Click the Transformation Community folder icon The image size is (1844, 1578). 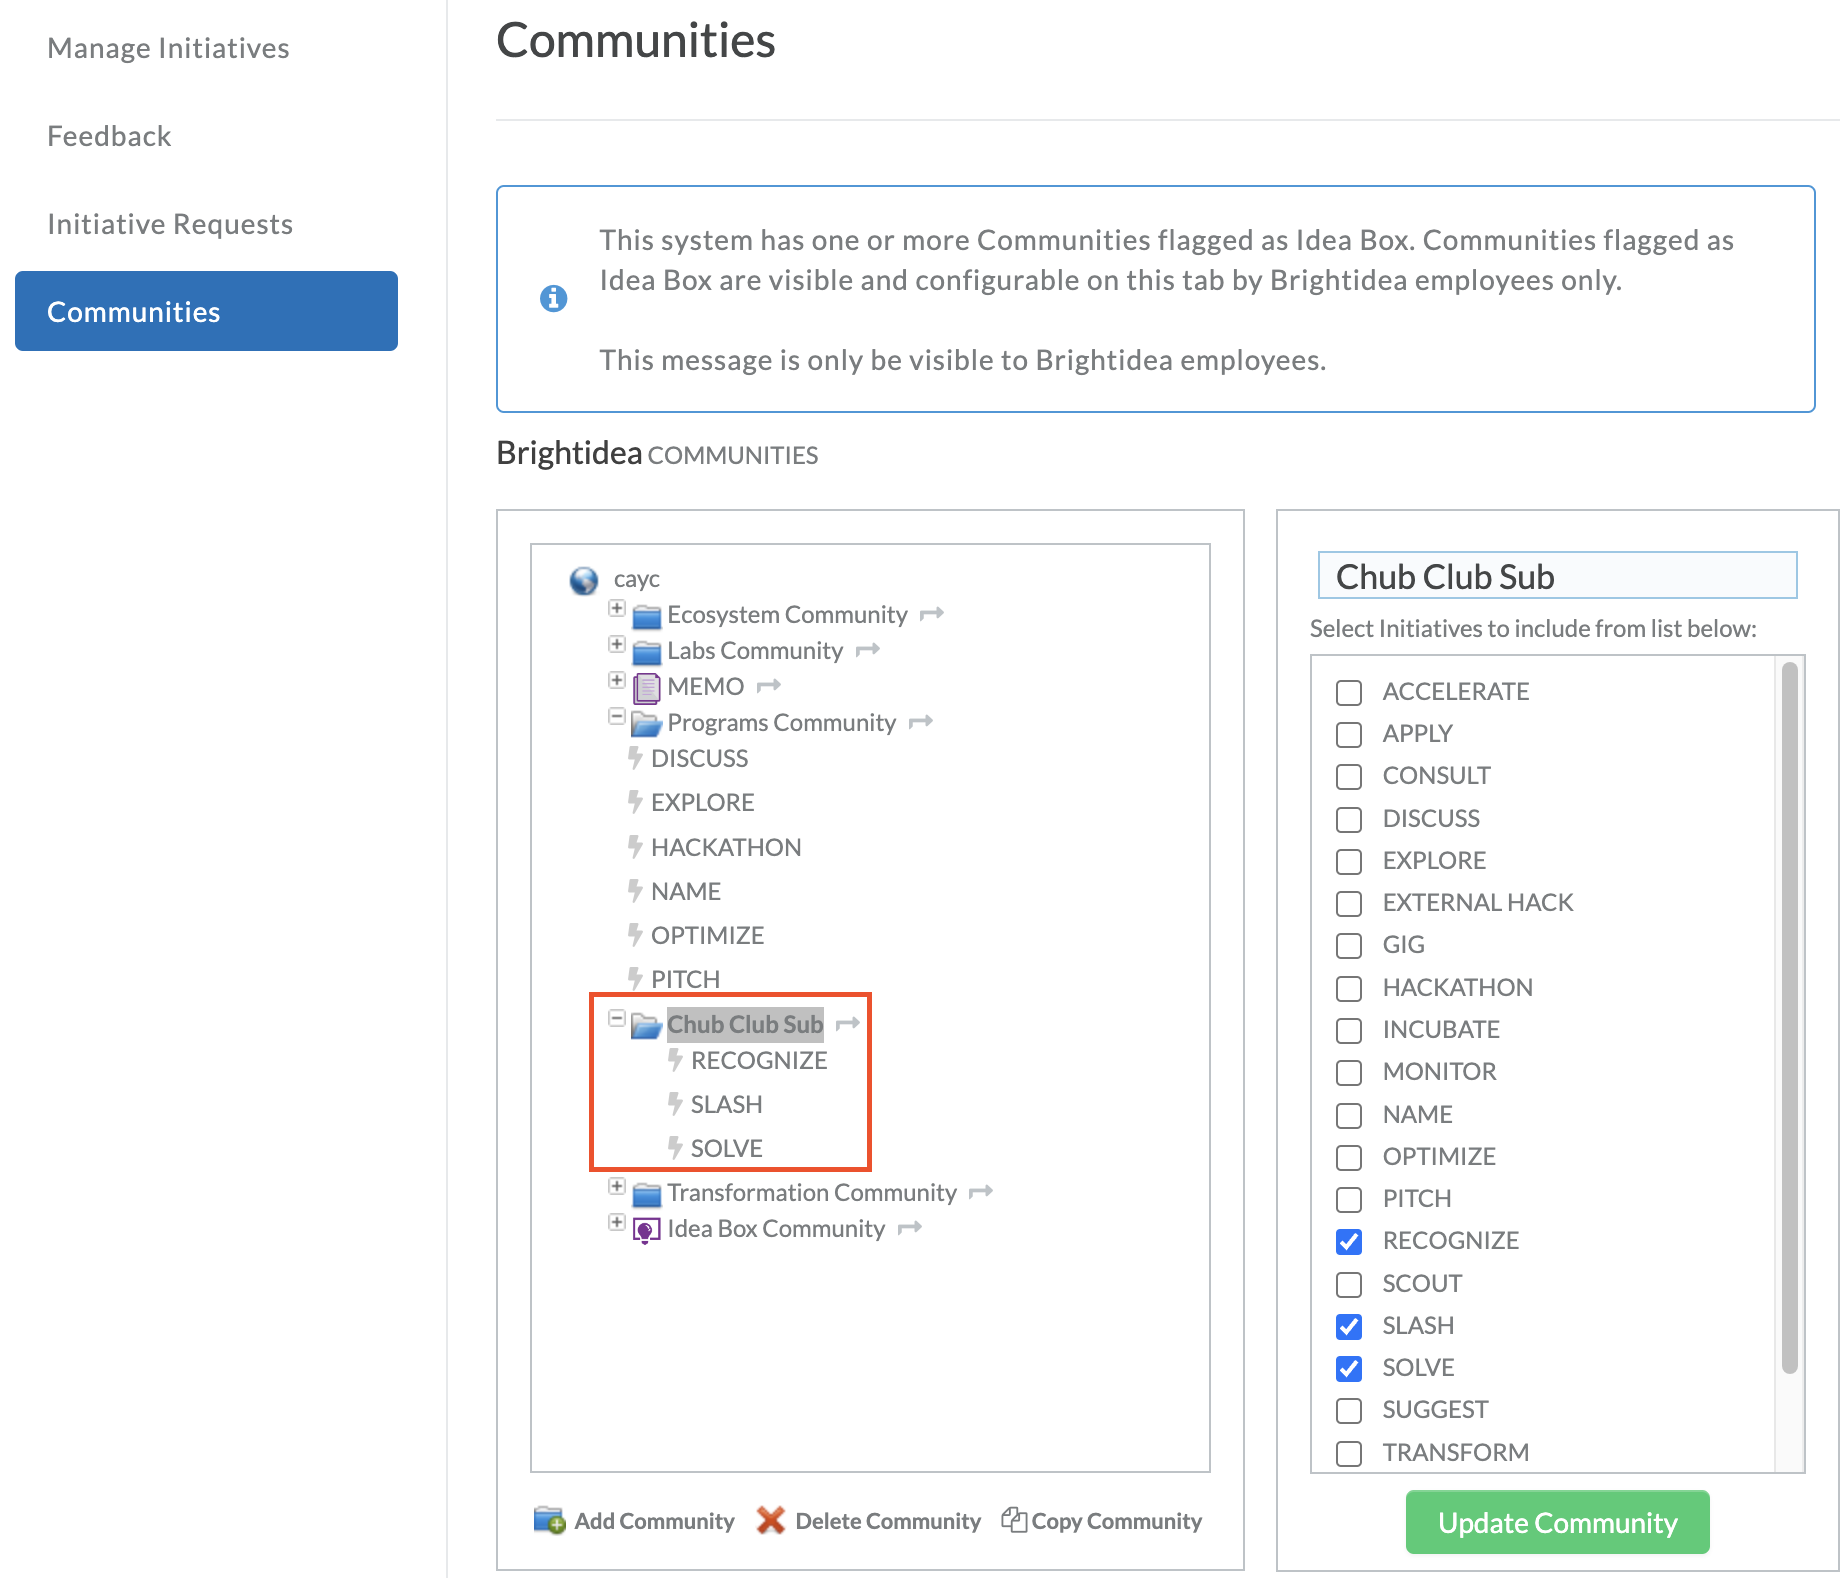click(647, 1194)
